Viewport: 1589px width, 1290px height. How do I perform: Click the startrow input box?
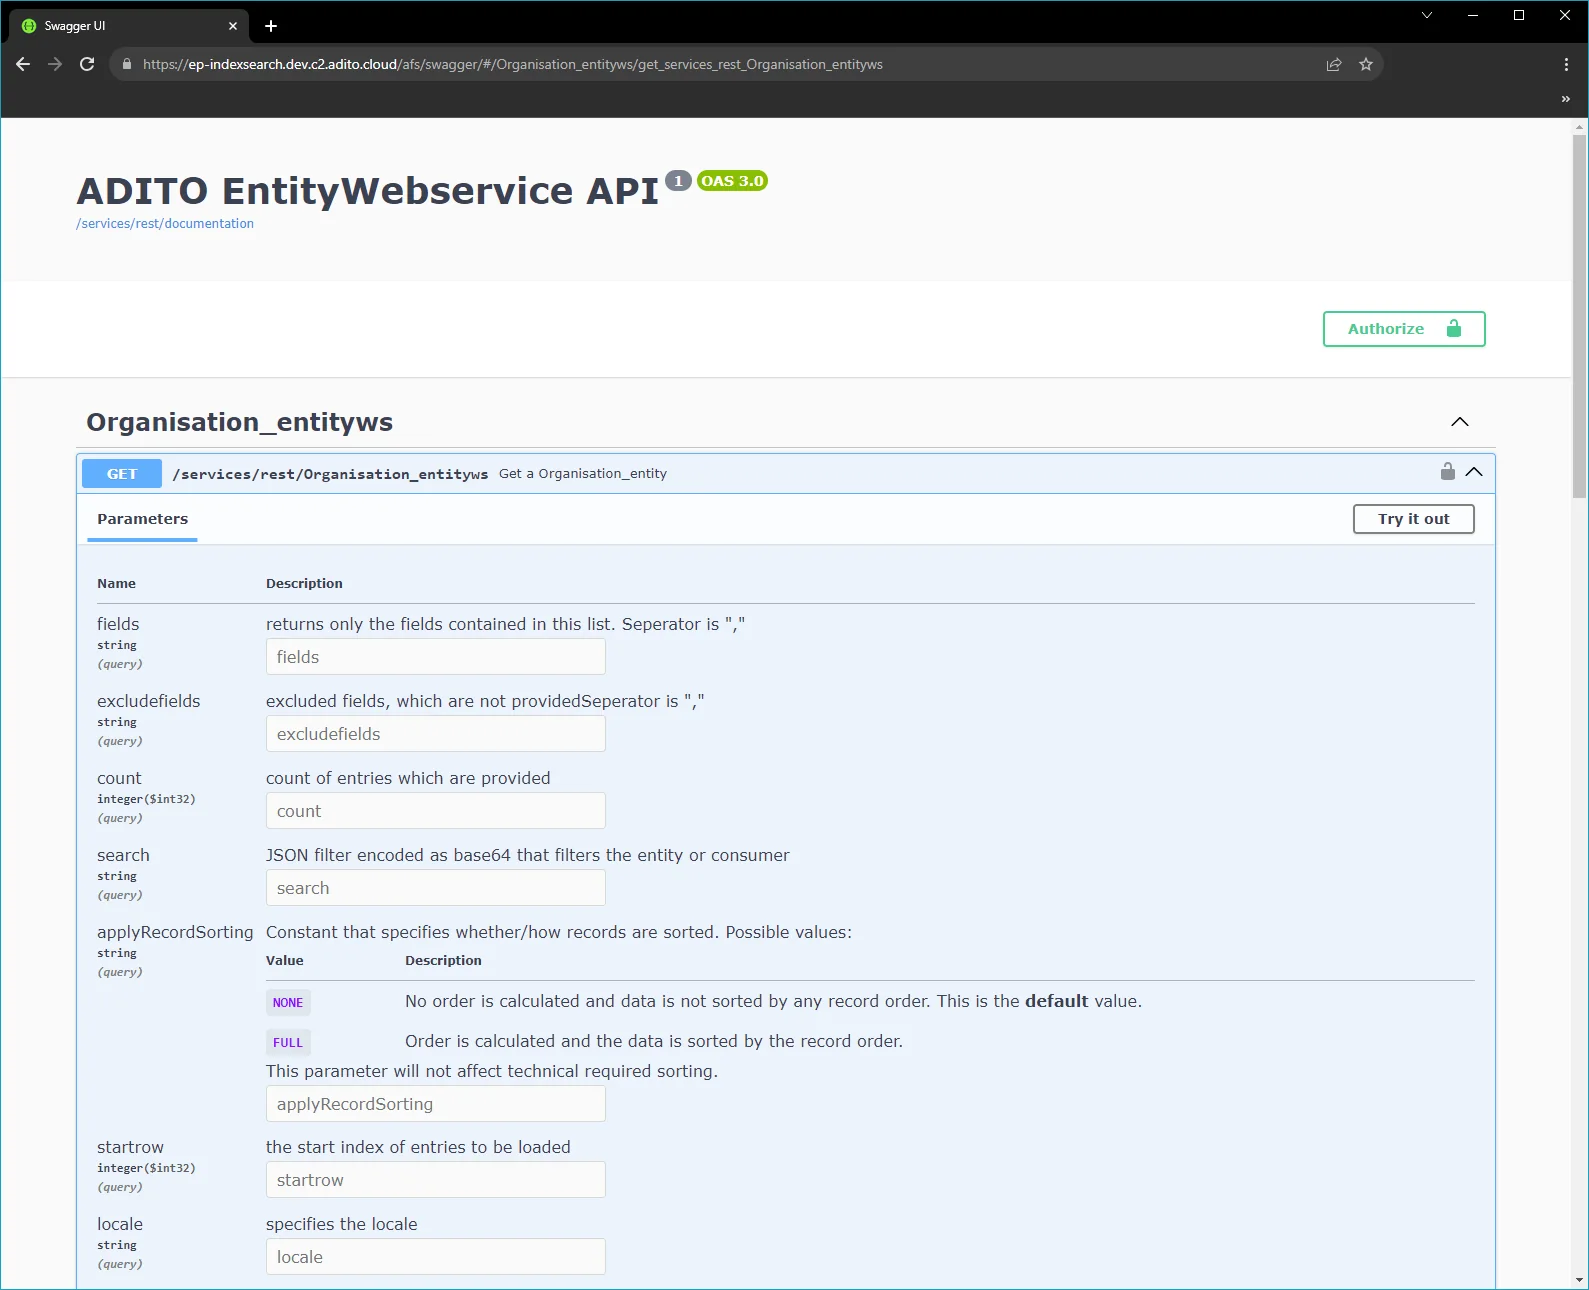[x=436, y=1180]
